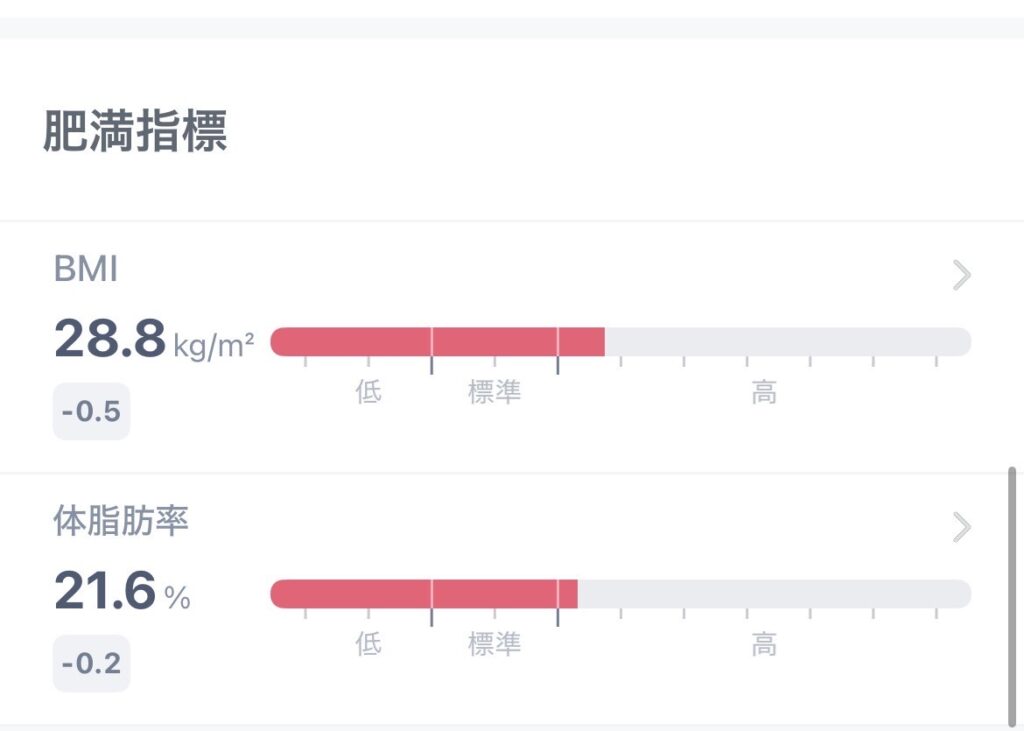
Task: Select the 21.6 % body fat value
Action: 121,593
